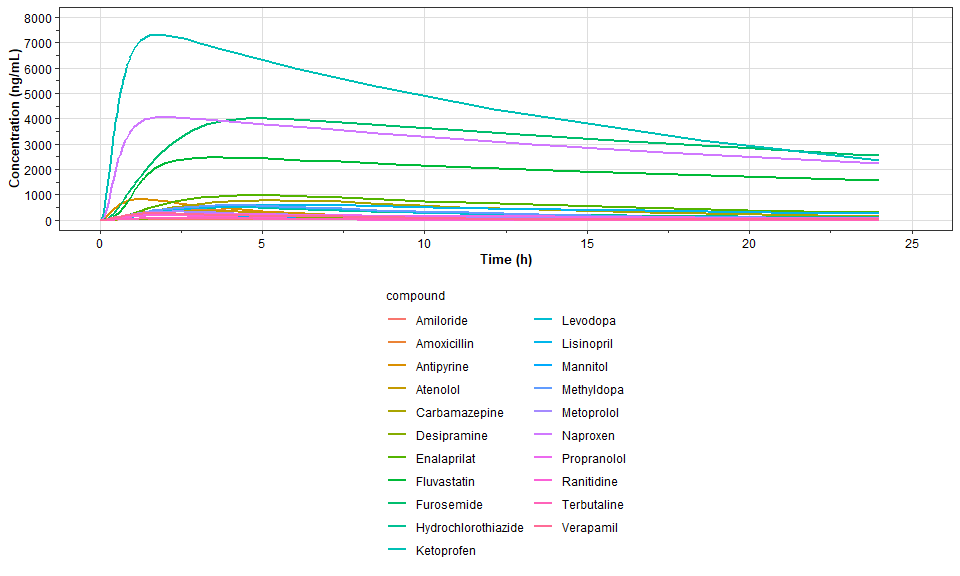
Task: Click the Fluvastatin legend color key
Action: pos(398,481)
